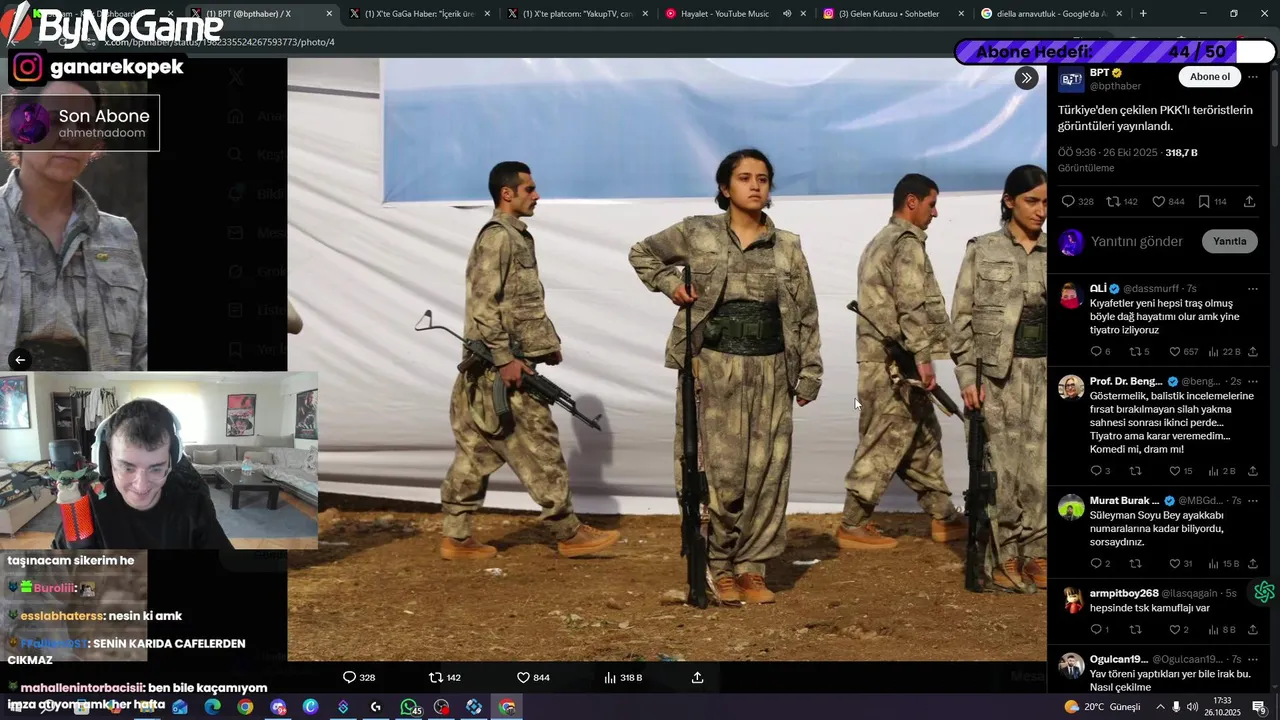Image resolution: width=1280 pixels, height=720 pixels.
Task: Open a new browser tab with plus button
Action: (1143, 14)
